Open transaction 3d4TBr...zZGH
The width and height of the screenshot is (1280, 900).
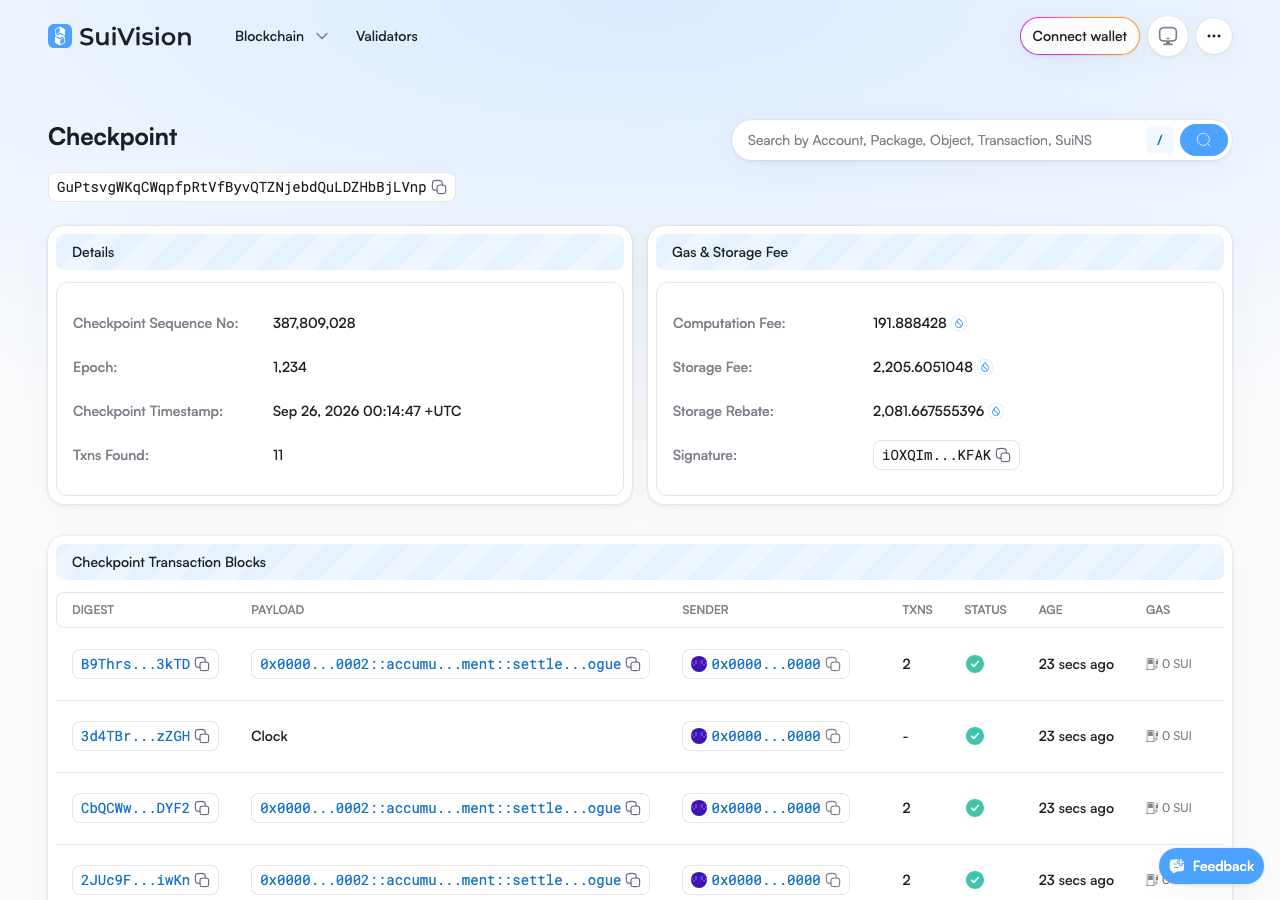pos(135,736)
